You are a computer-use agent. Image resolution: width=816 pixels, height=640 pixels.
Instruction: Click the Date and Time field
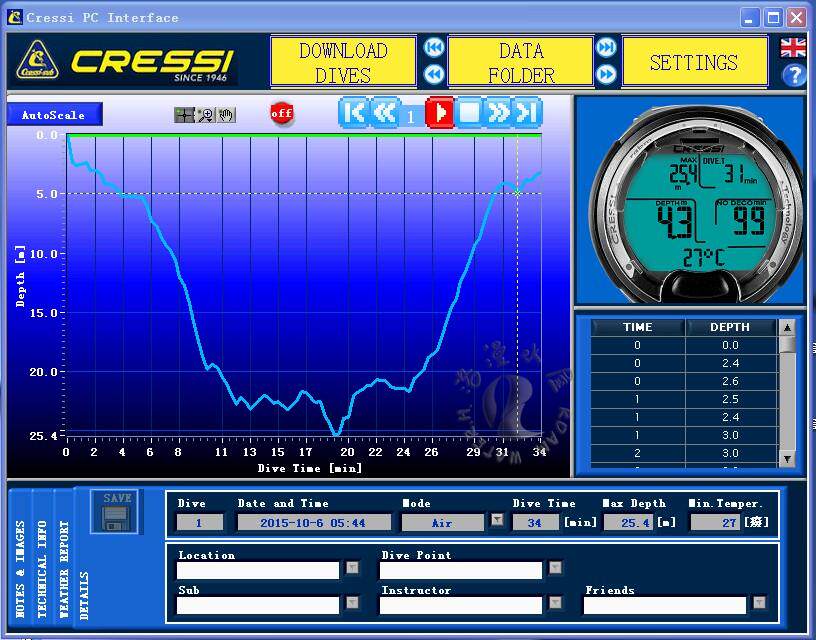coord(314,522)
